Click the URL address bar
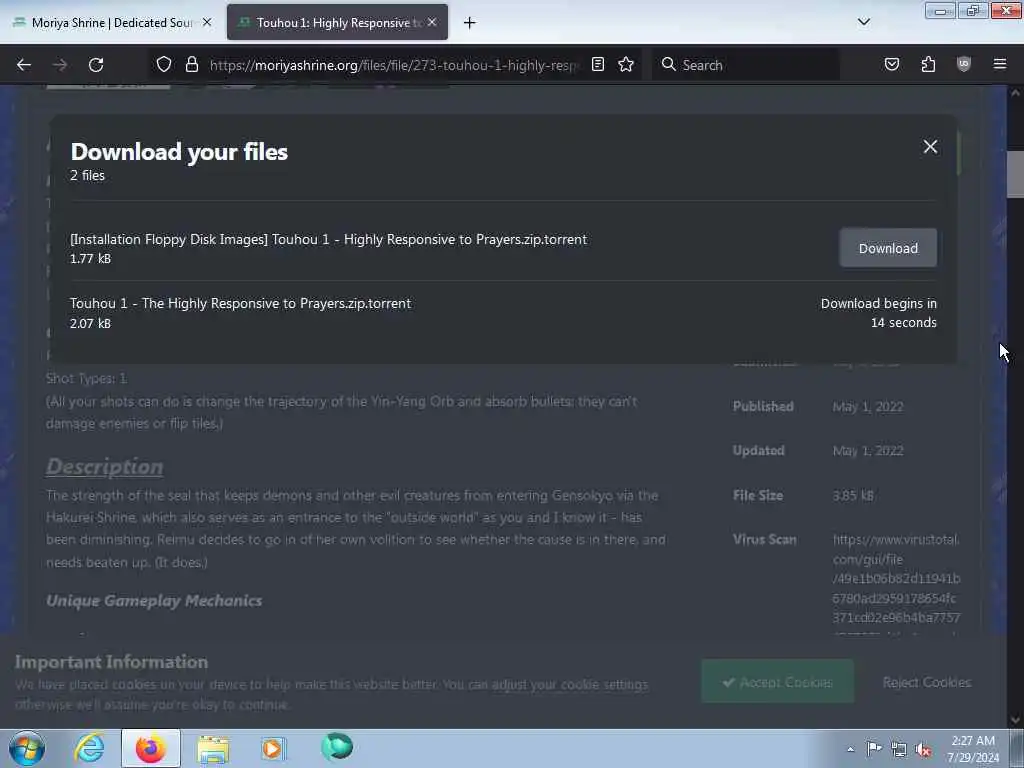Viewport: 1024px width, 768px height. point(394,65)
